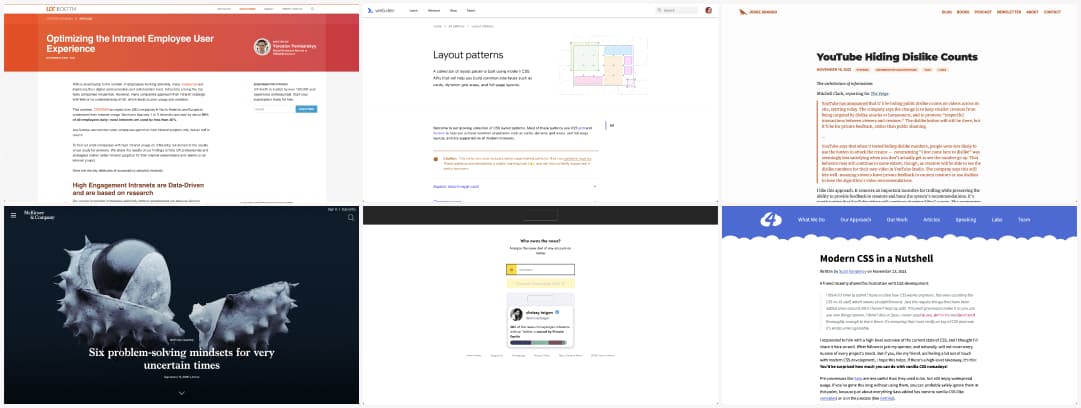Click the Jesse Squires bird logo
1081x408 pixels.
[x=742, y=12]
